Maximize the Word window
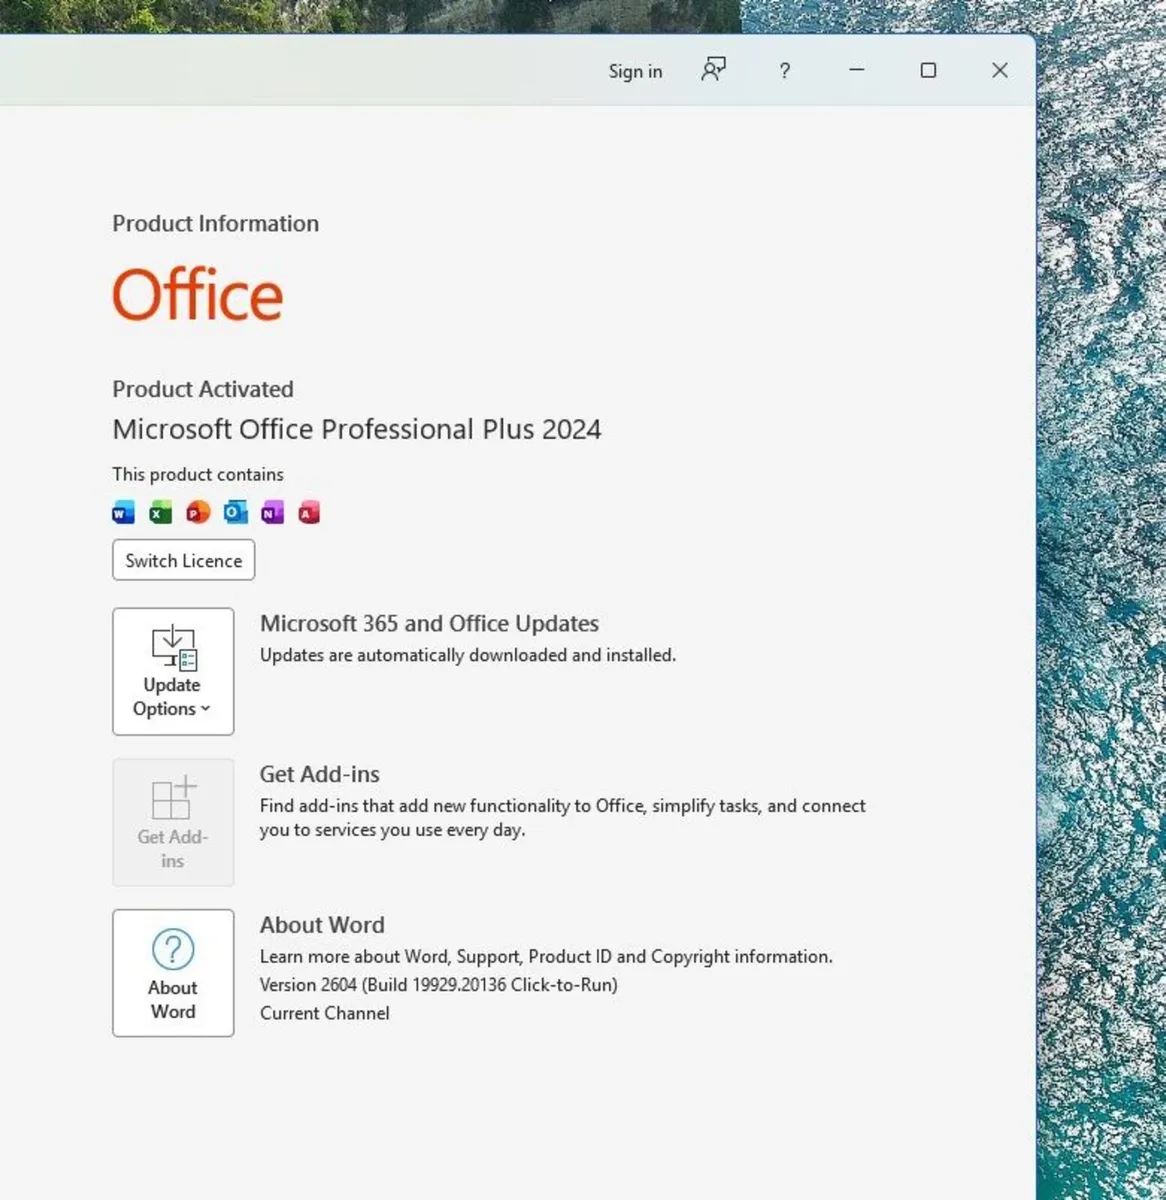 click(928, 70)
